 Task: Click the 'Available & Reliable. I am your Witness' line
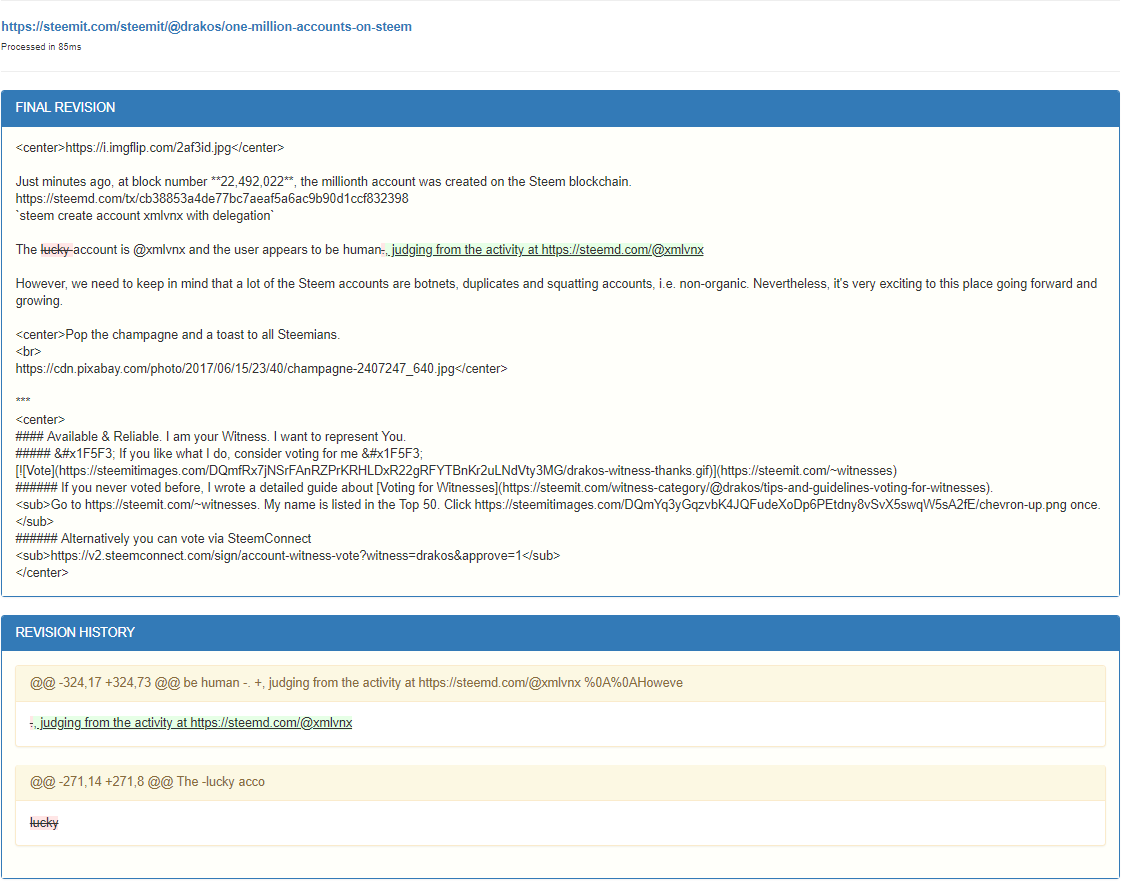pos(211,437)
